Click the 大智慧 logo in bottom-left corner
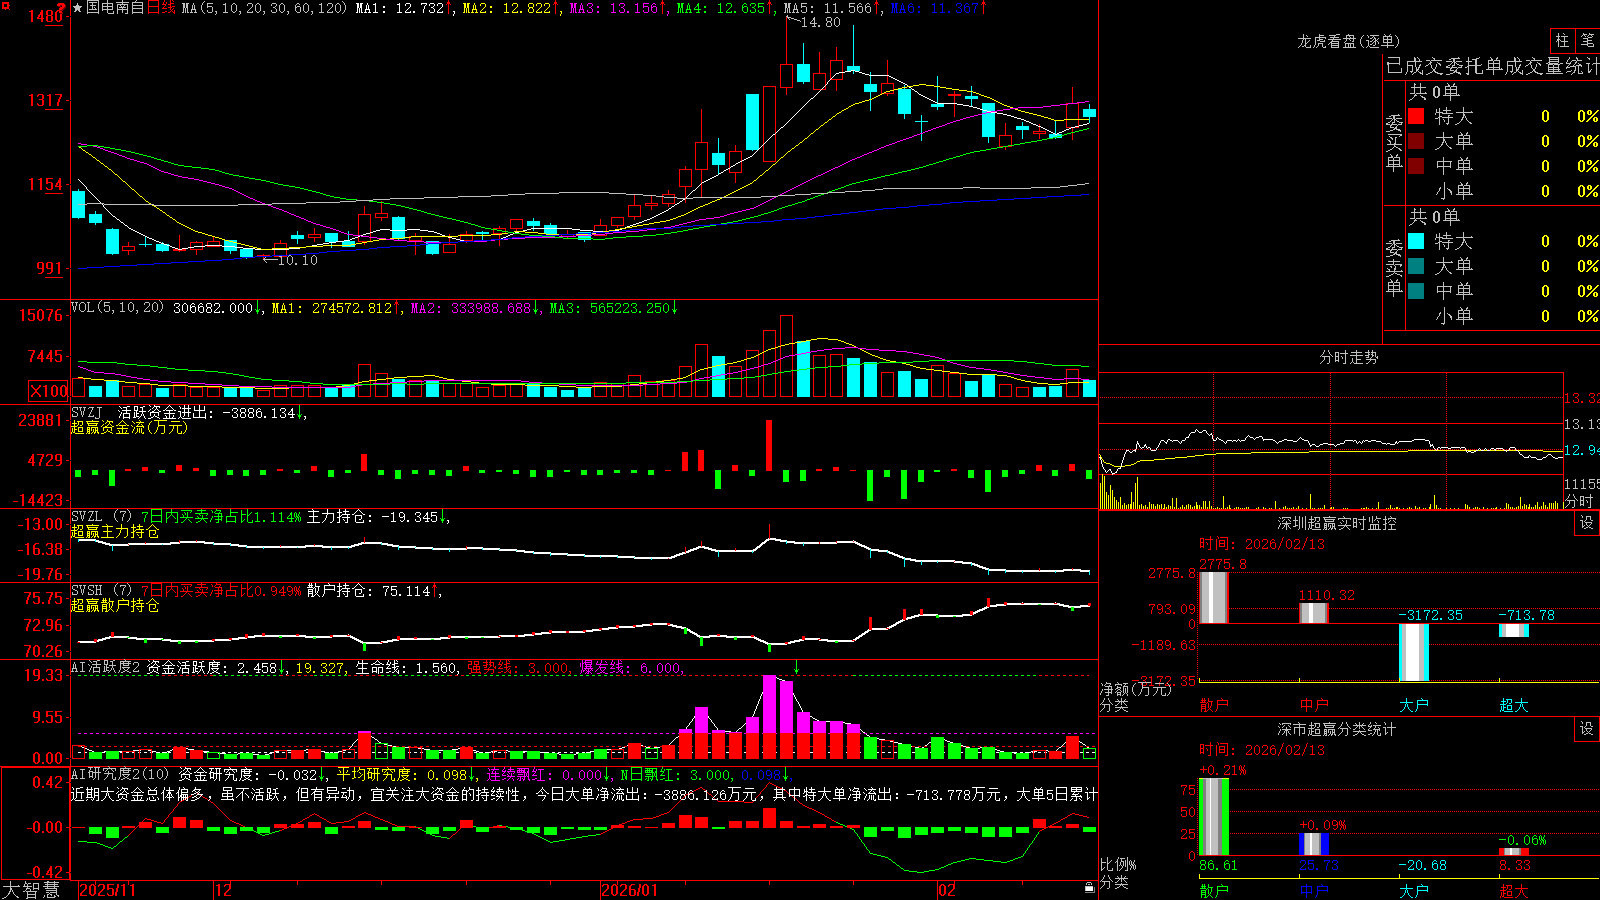1600x900 pixels. point(31,889)
